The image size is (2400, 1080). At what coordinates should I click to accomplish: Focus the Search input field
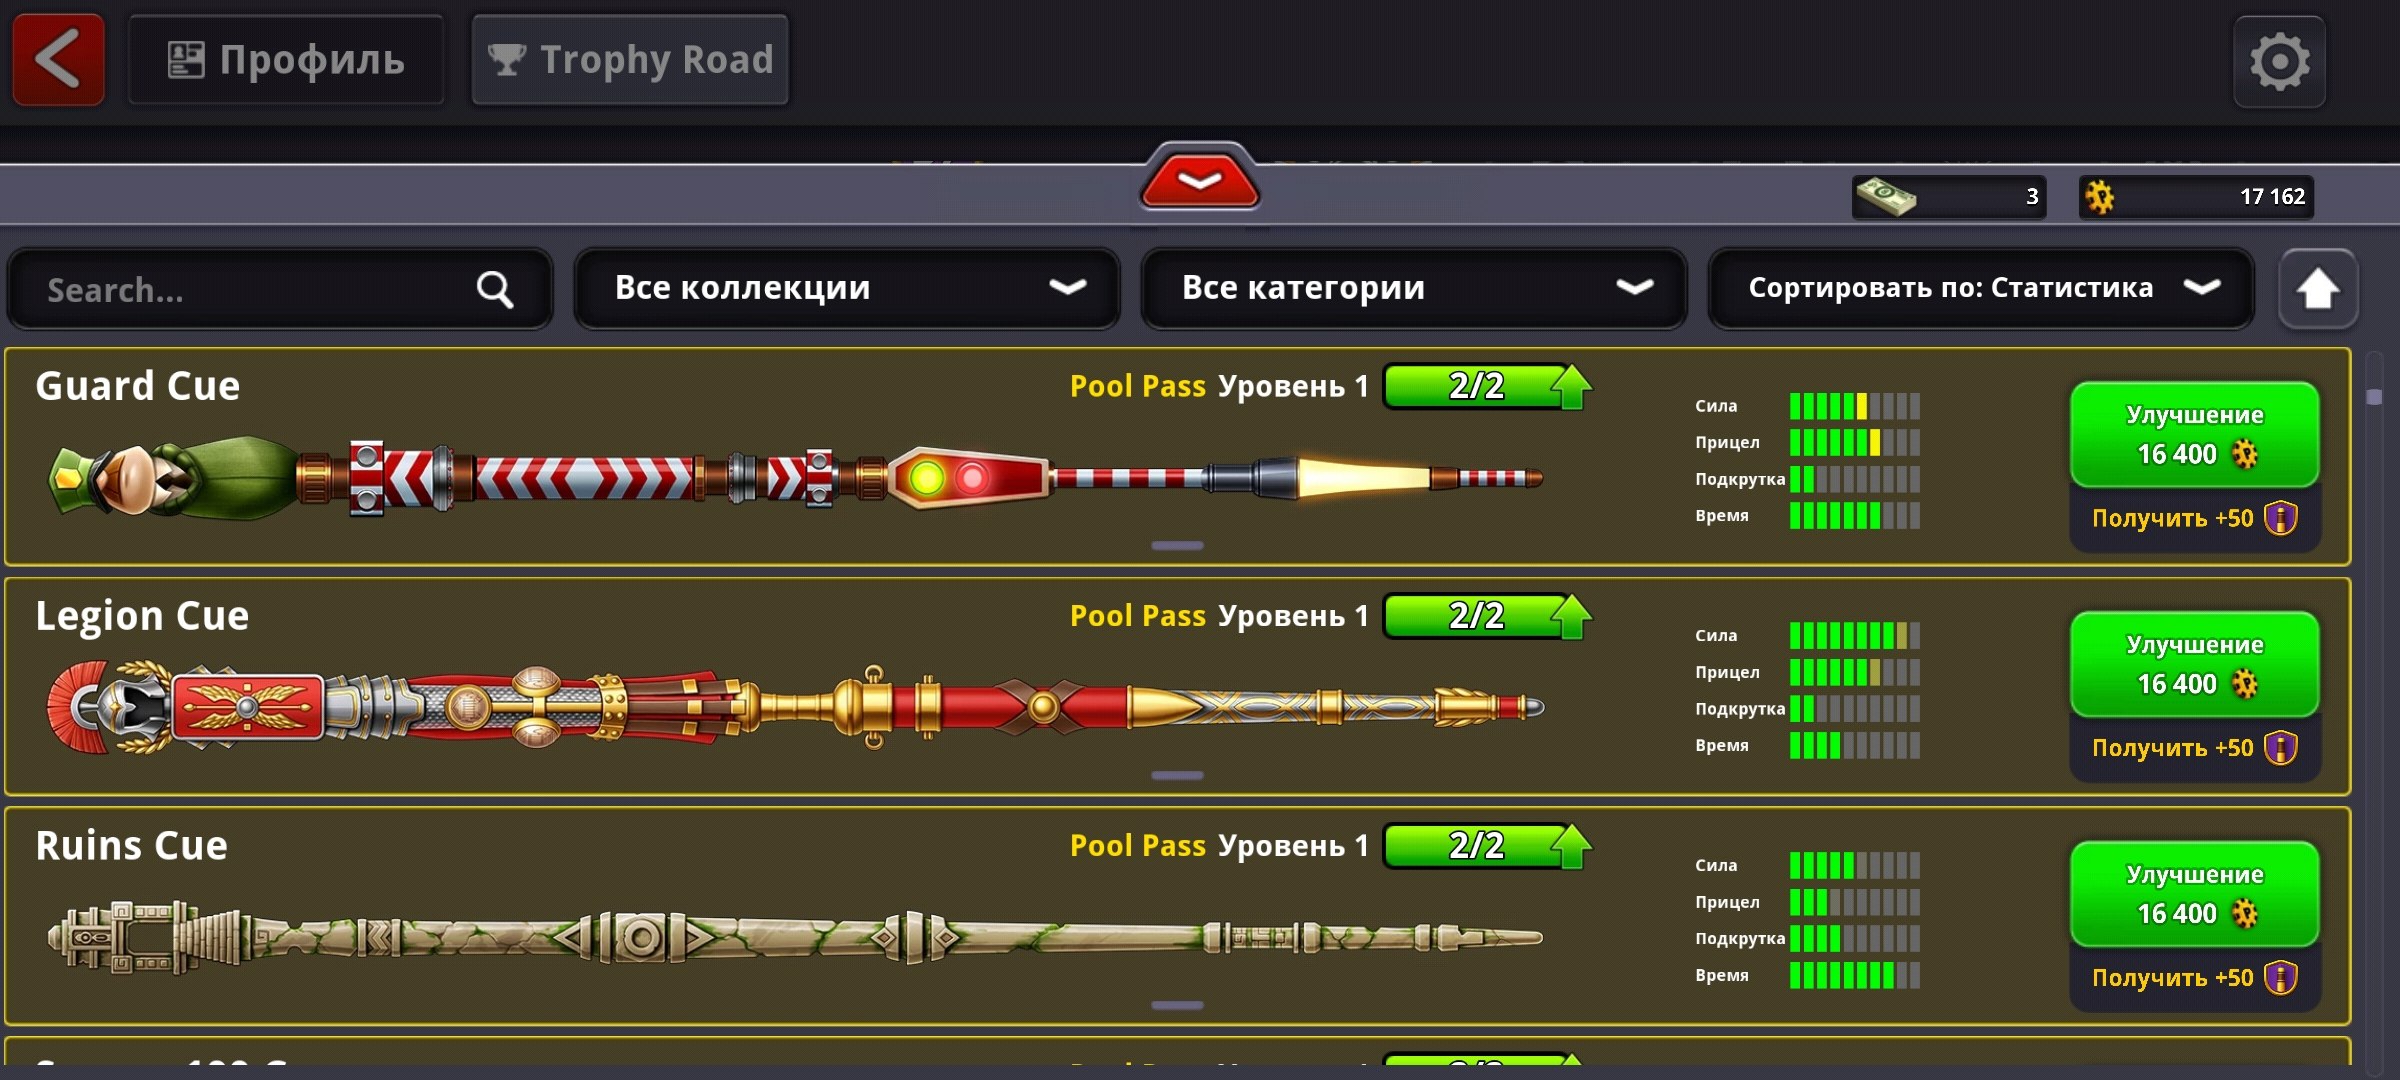[x=280, y=290]
